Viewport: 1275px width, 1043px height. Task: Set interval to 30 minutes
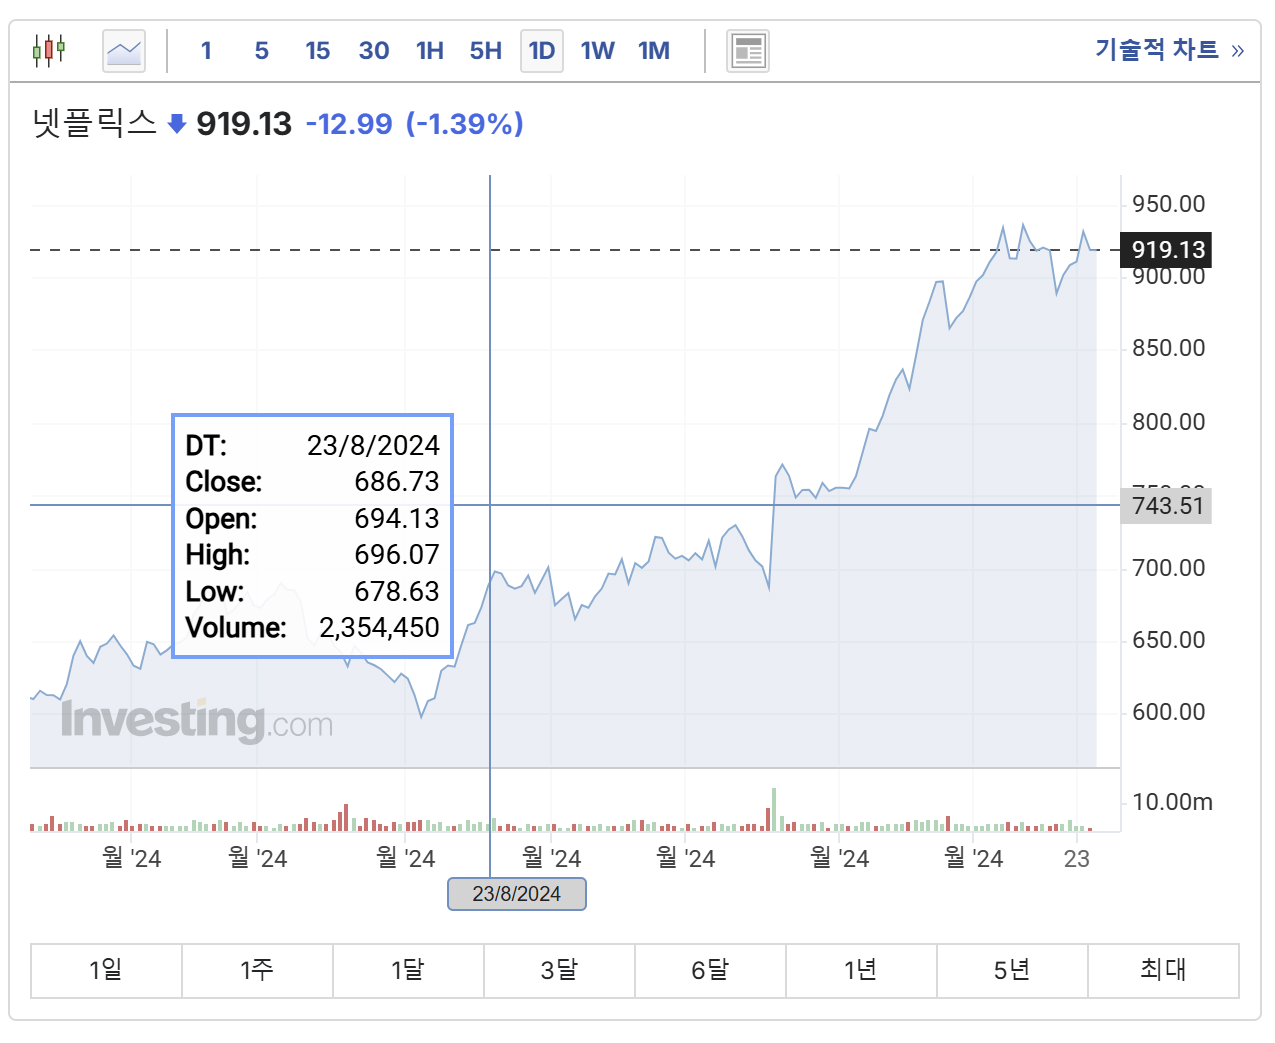374,50
